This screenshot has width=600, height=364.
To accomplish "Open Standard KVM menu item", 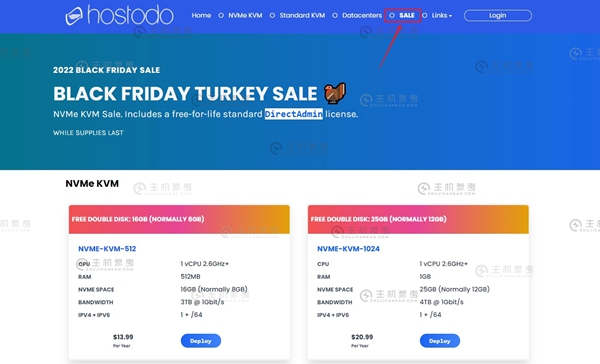I will pyautogui.click(x=302, y=15).
